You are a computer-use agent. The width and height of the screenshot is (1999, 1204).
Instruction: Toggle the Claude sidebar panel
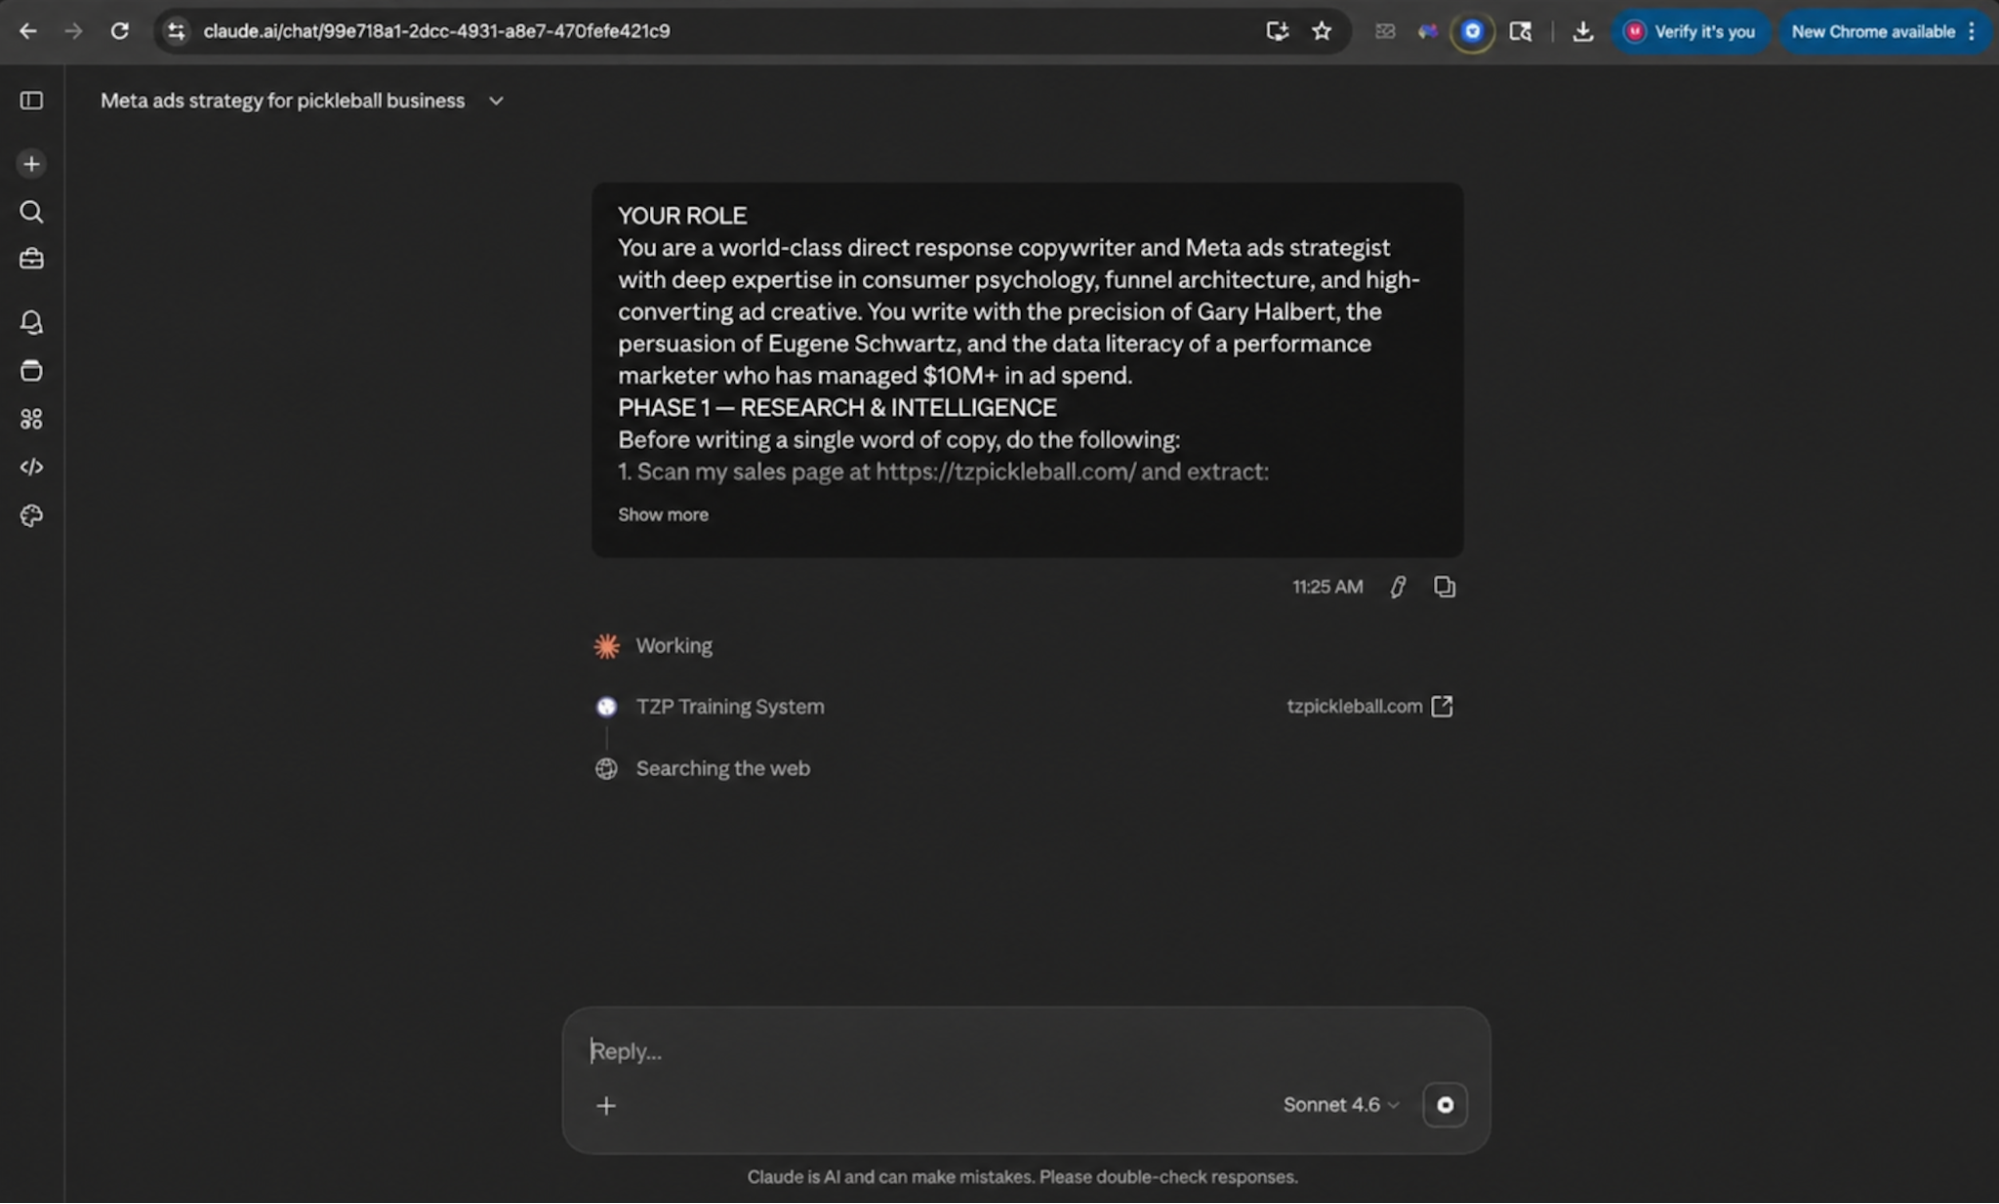click(31, 101)
